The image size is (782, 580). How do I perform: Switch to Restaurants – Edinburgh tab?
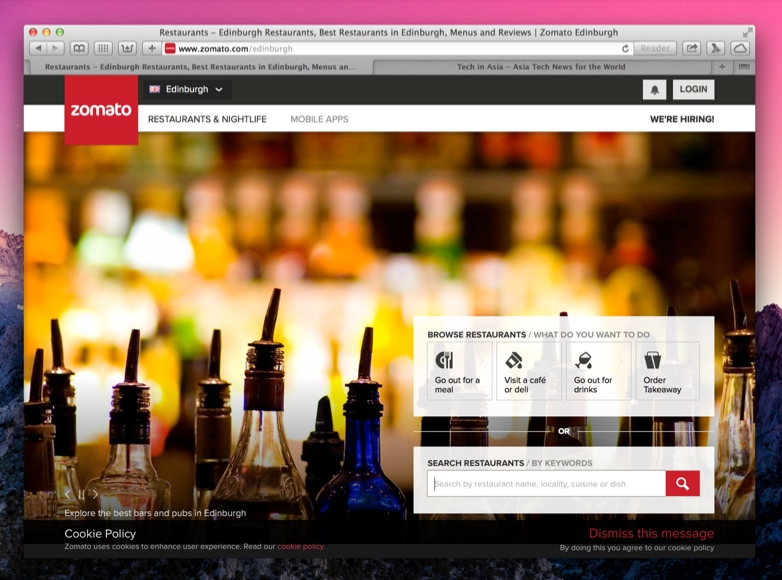tap(200, 67)
